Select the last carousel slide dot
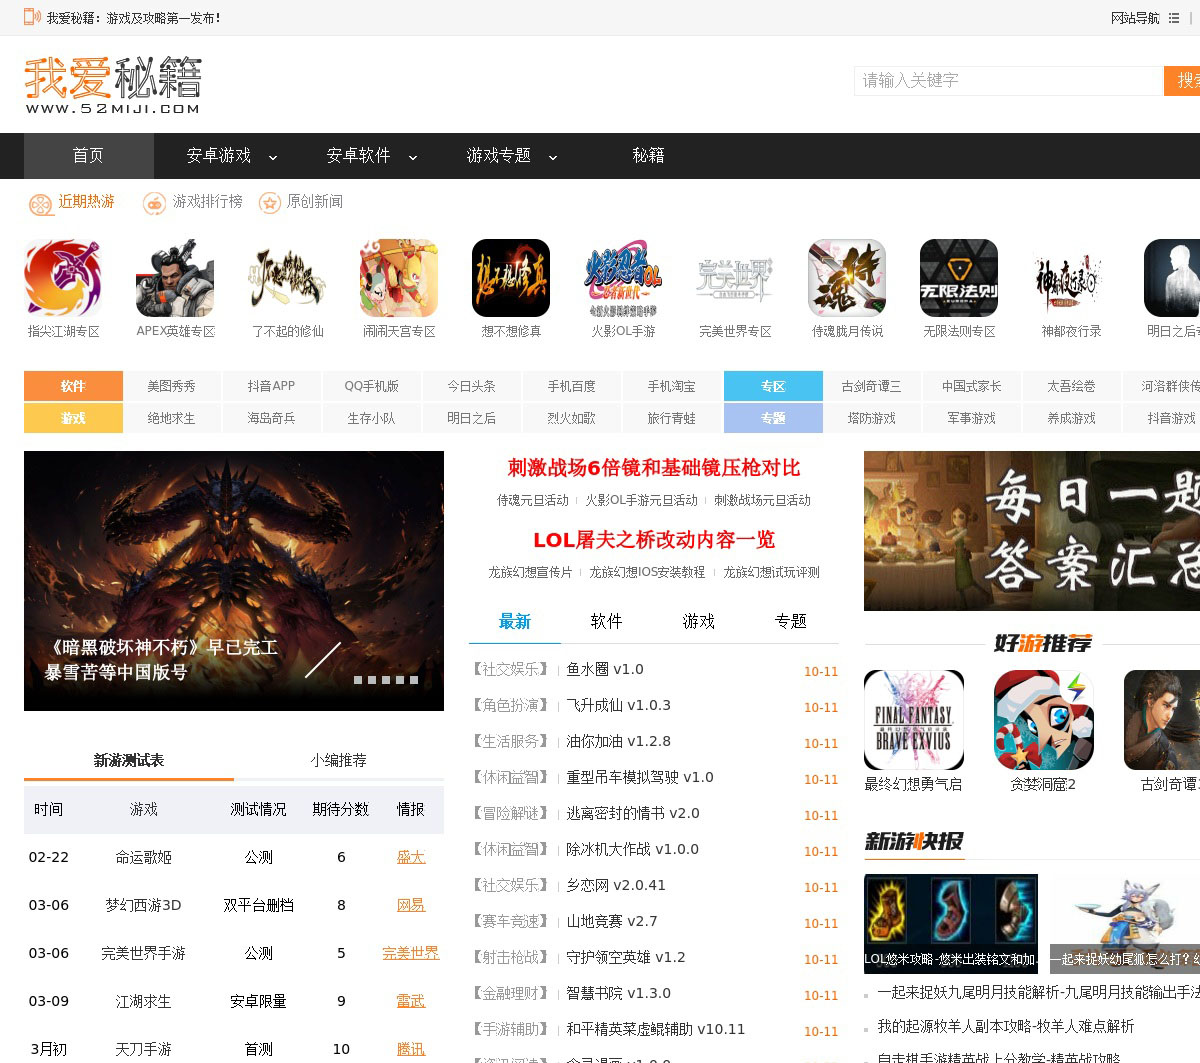The height and width of the screenshot is (1063, 1200). 414,680
